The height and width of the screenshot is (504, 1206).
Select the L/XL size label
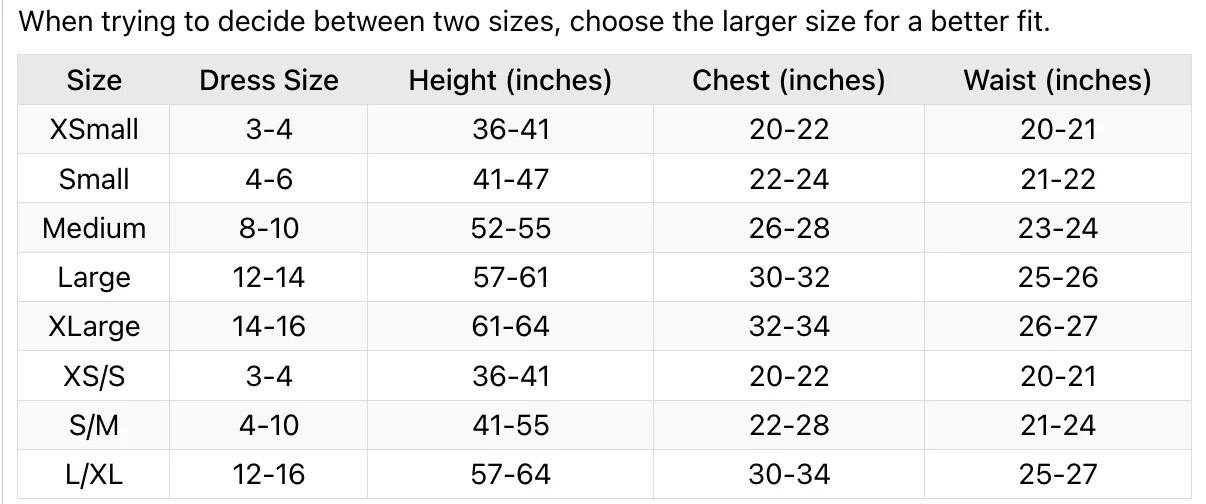point(94,475)
